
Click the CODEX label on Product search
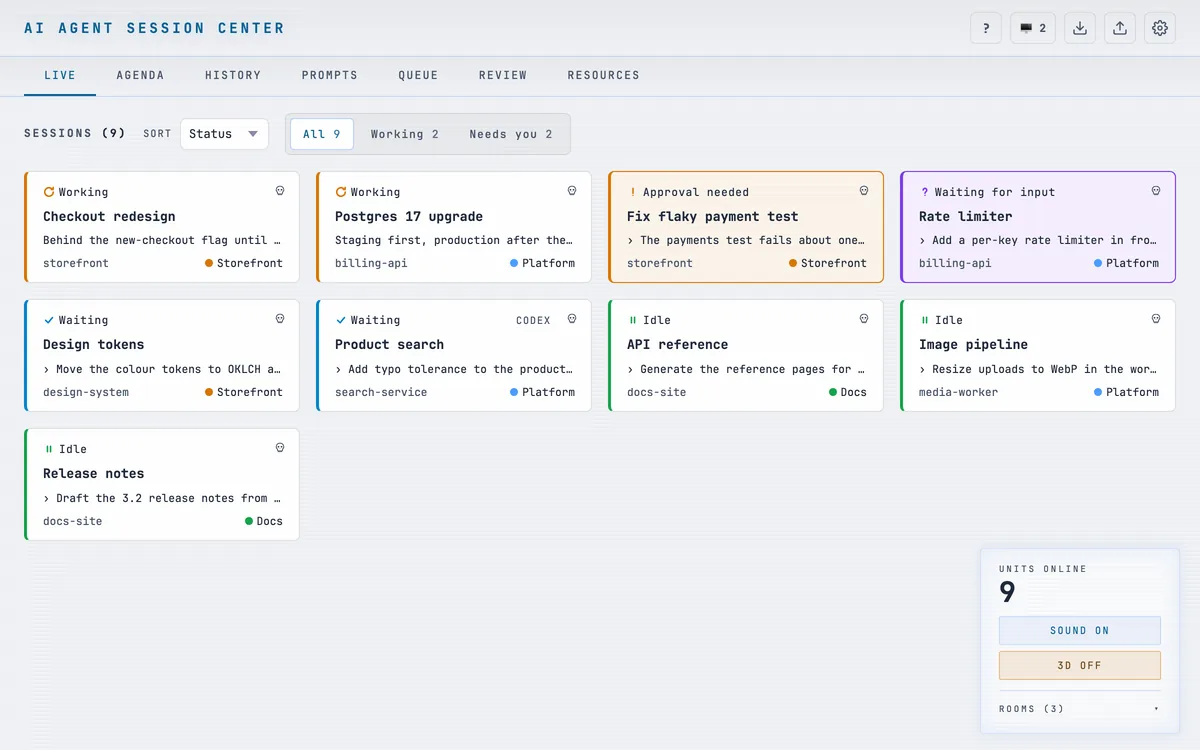click(x=533, y=320)
